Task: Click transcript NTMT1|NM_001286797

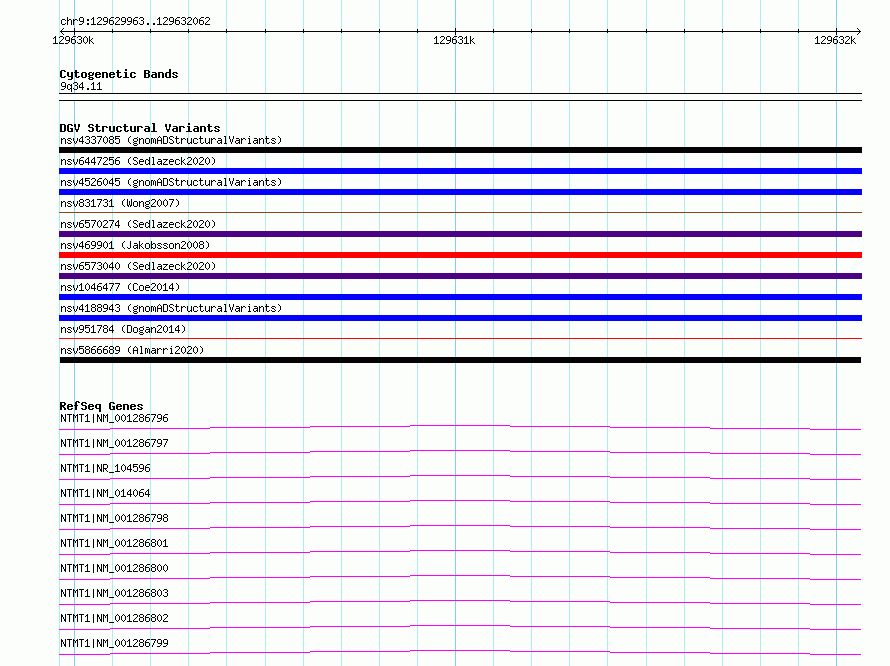Action: click(114, 443)
